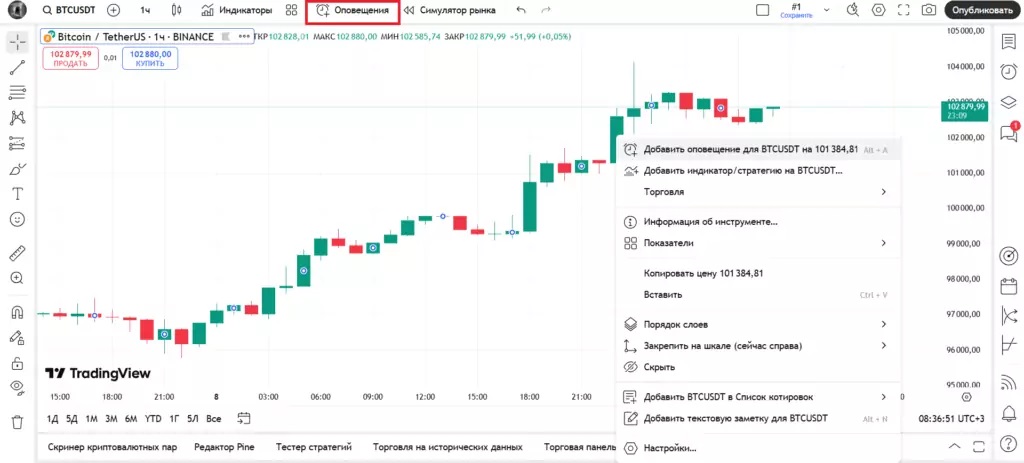This screenshot has height=463, width=1024.
Task: Expand Закрепить на шкале submenu
Action: coord(758,345)
